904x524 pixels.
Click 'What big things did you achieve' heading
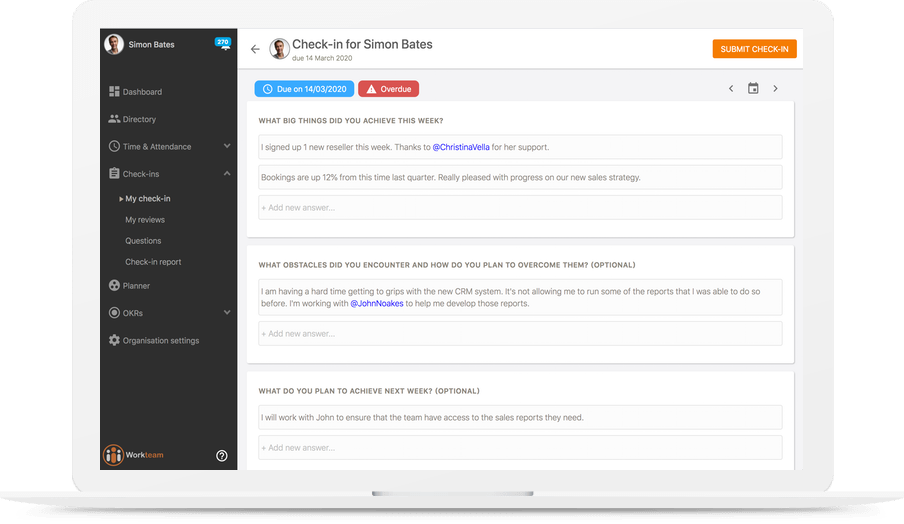click(351, 121)
